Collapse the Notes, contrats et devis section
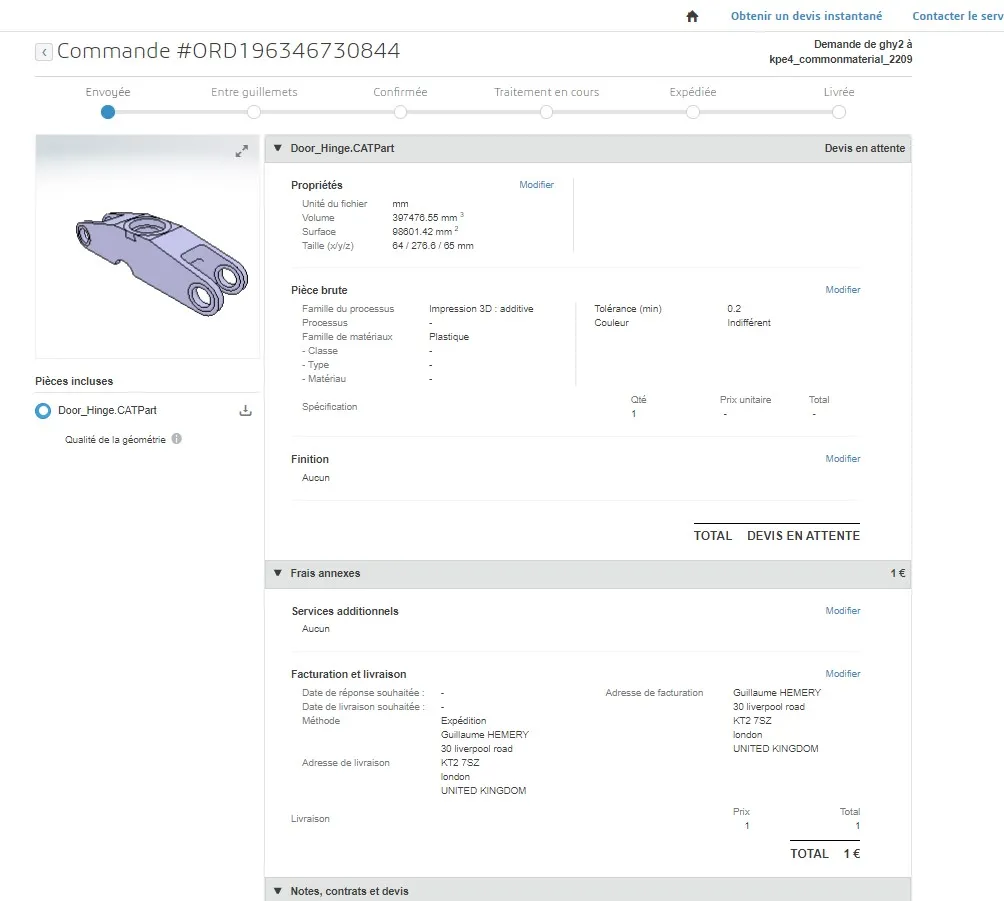 pos(278,891)
